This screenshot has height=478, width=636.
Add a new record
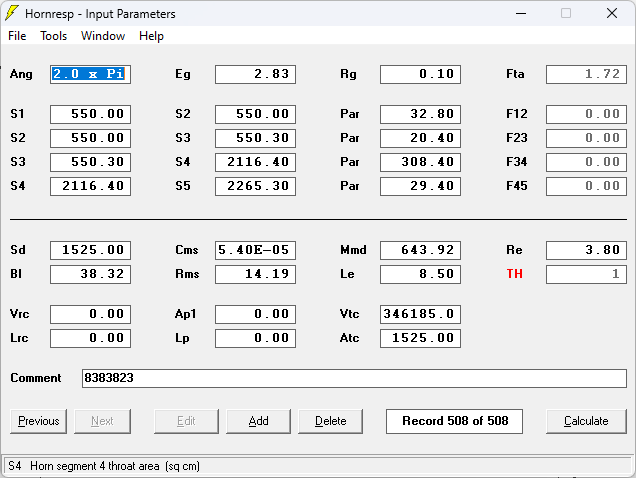[258, 421]
